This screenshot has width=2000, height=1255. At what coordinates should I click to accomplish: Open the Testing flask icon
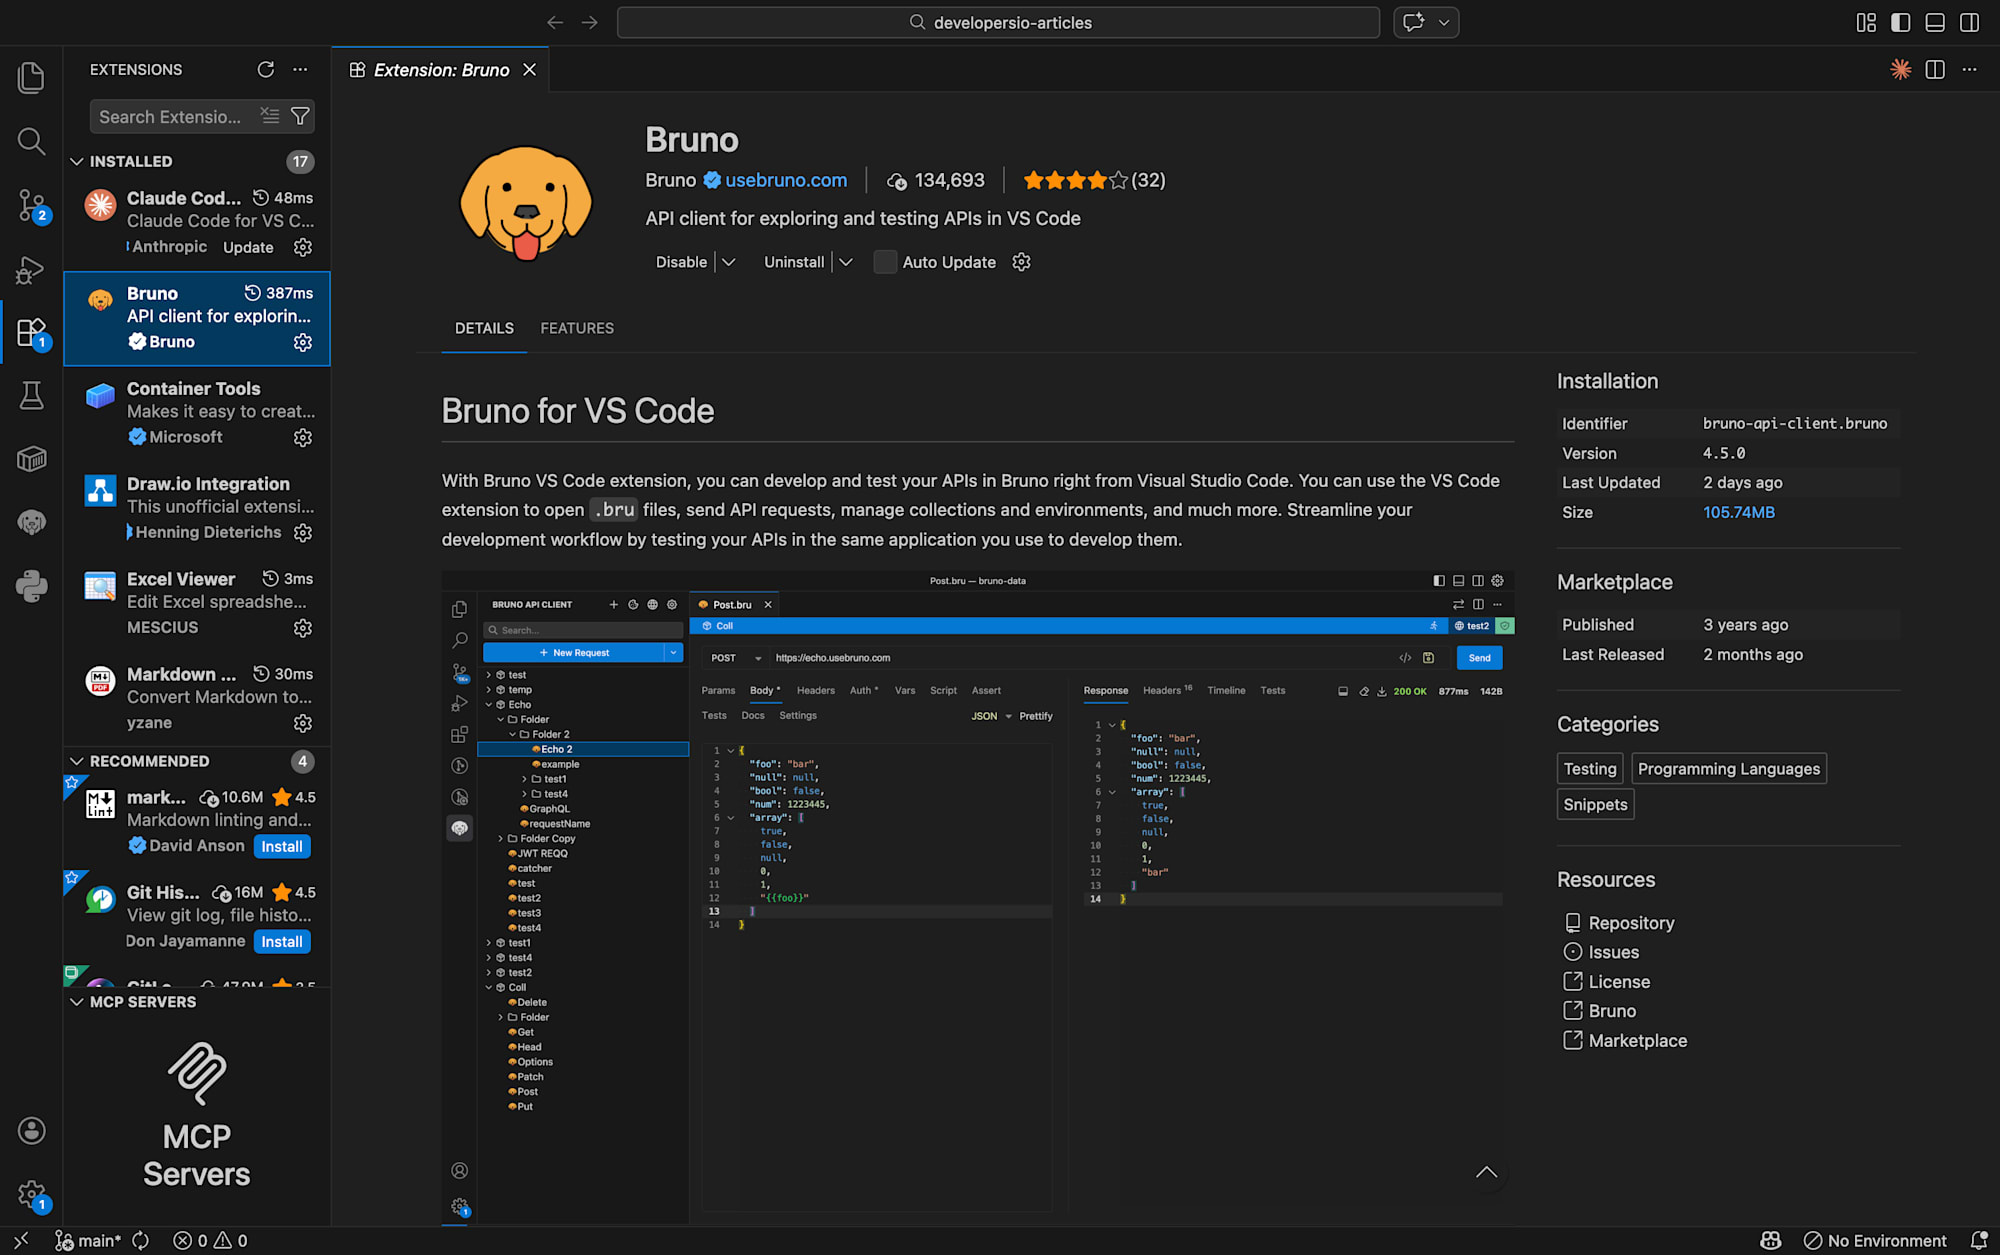(x=31, y=396)
